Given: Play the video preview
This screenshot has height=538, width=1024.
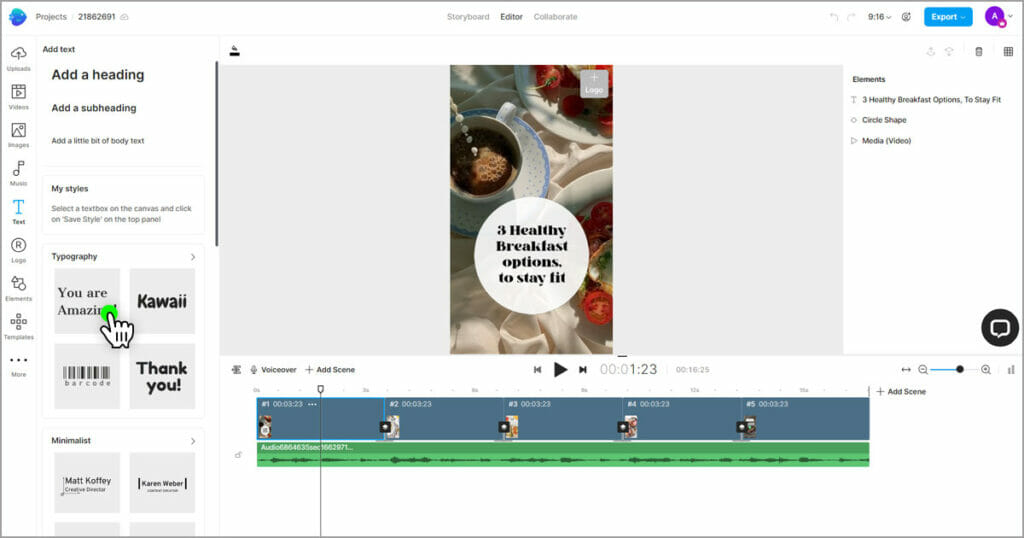Looking at the screenshot, I should tap(560, 370).
